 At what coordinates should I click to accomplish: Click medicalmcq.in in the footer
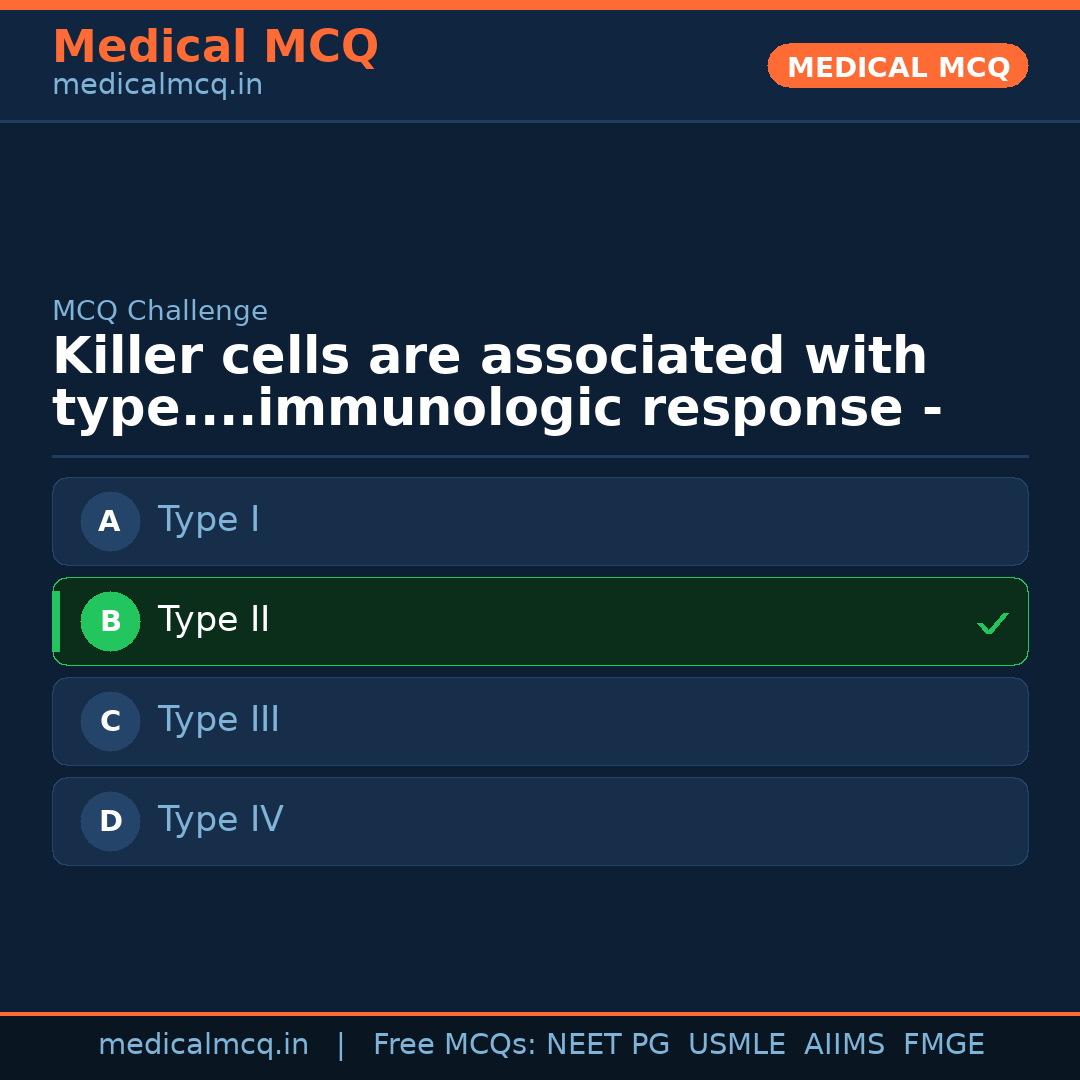(204, 1044)
